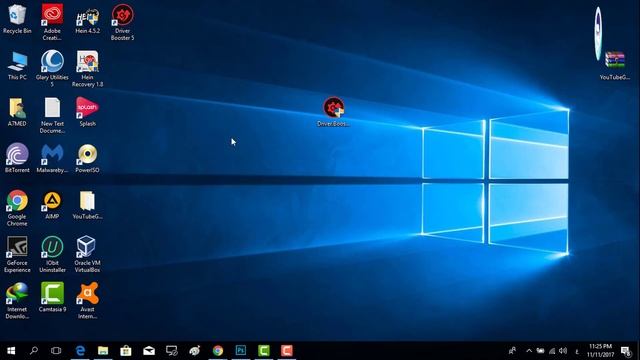The image size is (640, 360).
Task: Switch to the red Camtasia recorder taskbar icon
Action: (287, 351)
